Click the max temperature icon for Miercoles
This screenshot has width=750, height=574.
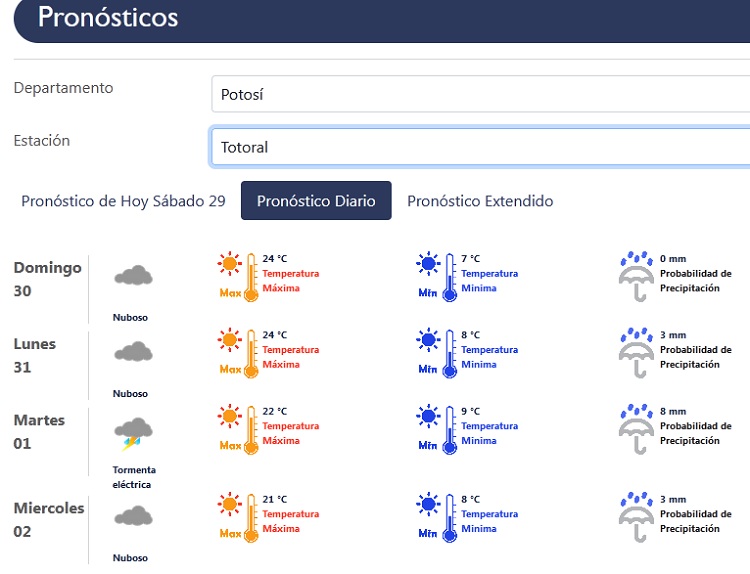pyautogui.click(x=238, y=516)
